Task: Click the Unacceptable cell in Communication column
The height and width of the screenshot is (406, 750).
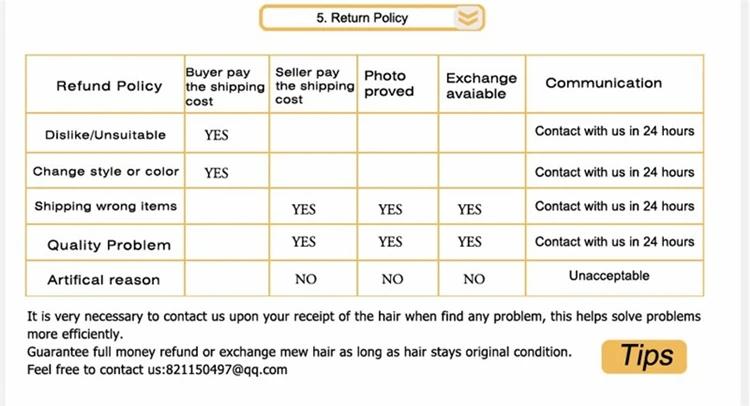Action: point(609,276)
